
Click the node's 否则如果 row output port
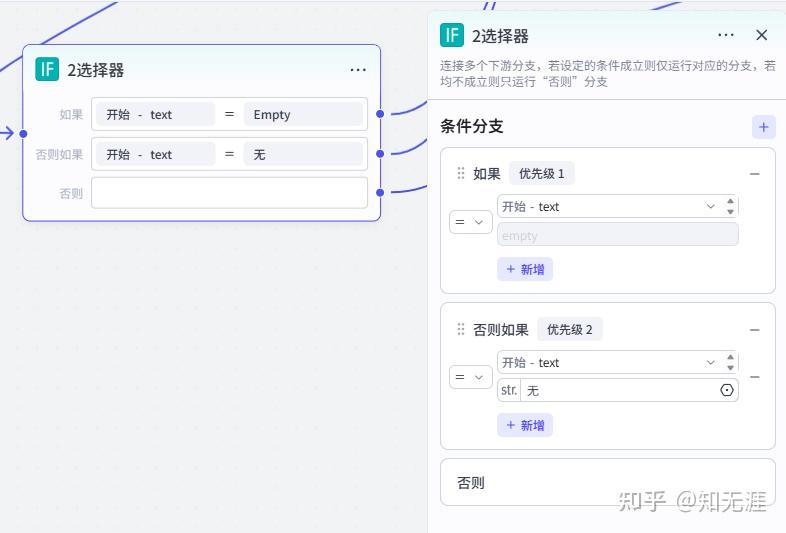(380, 153)
